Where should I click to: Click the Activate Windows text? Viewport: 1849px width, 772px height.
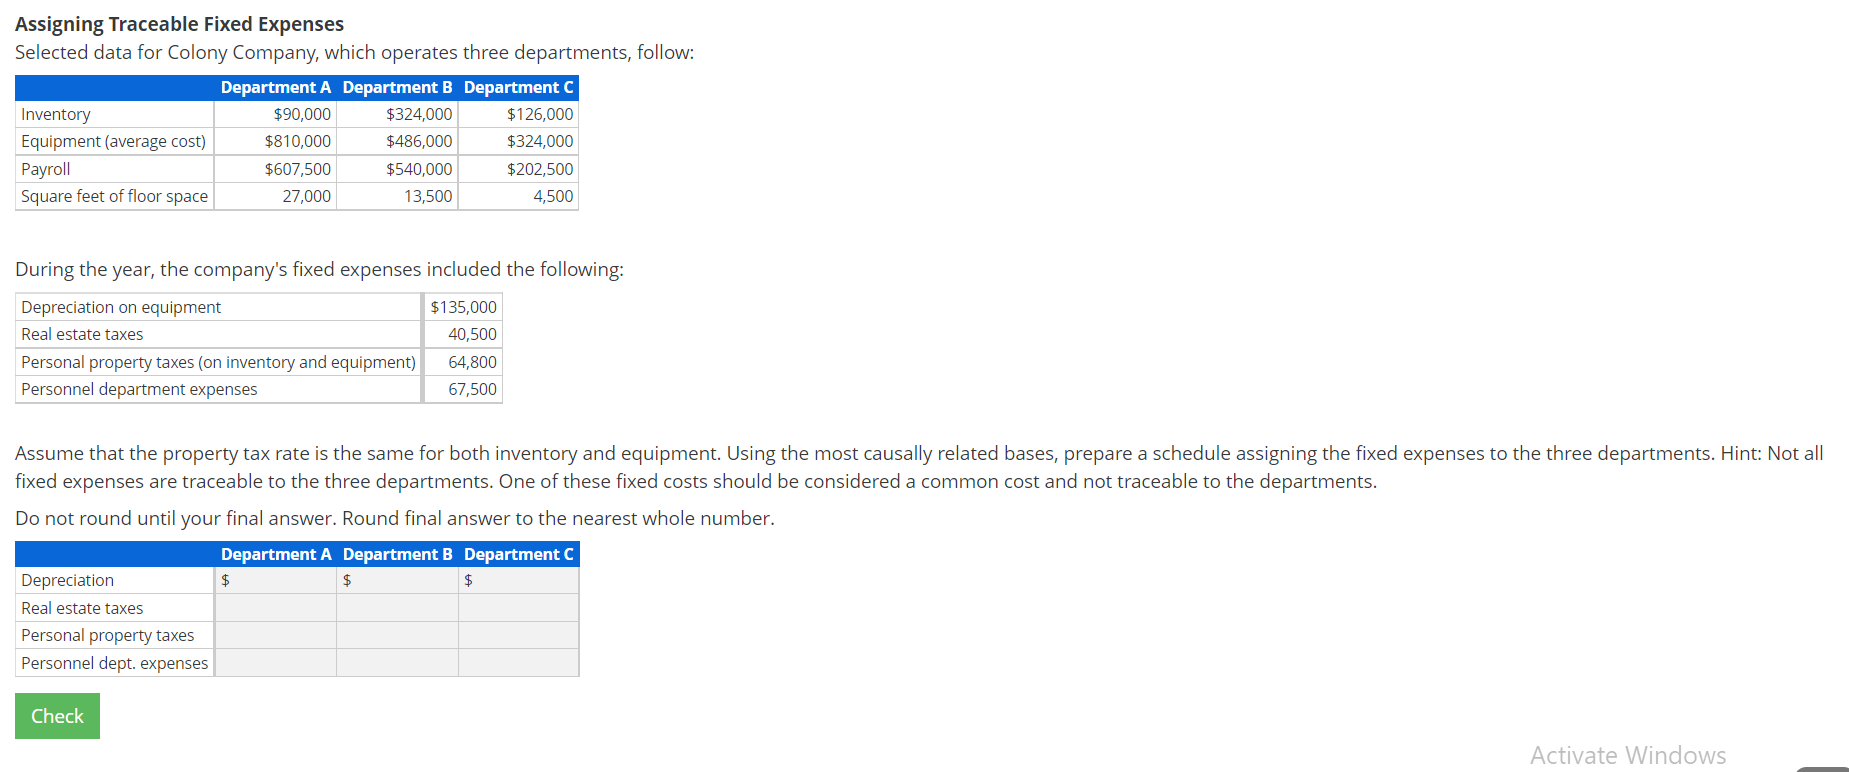coord(1628,755)
